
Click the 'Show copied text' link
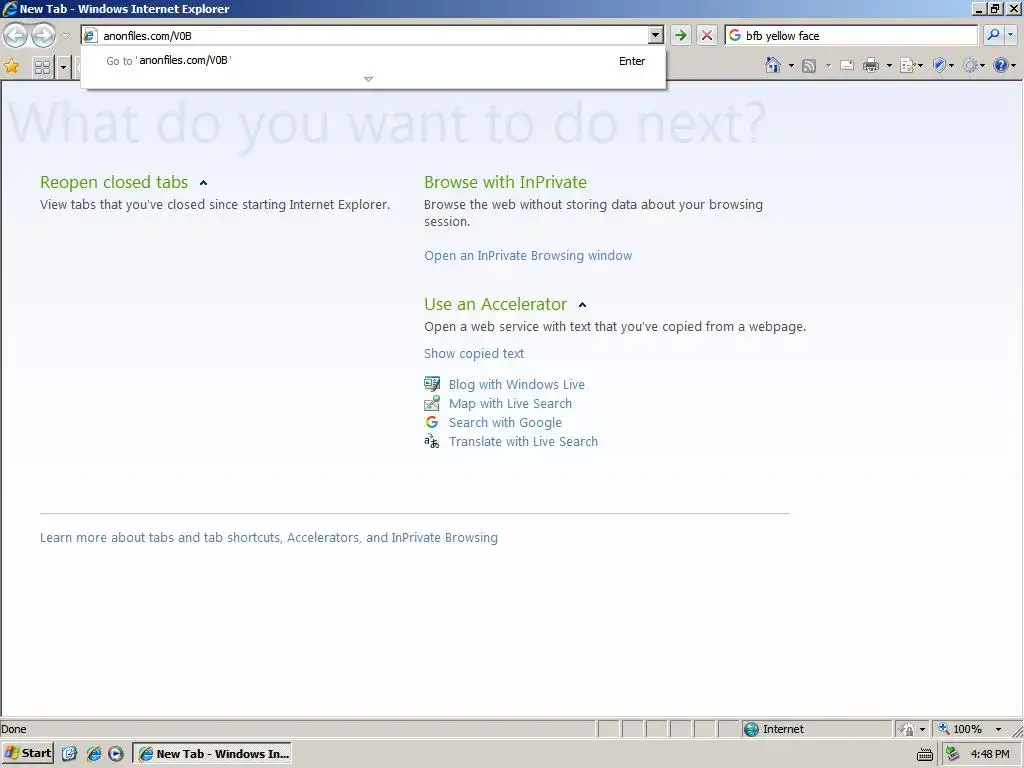[x=473, y=353]
